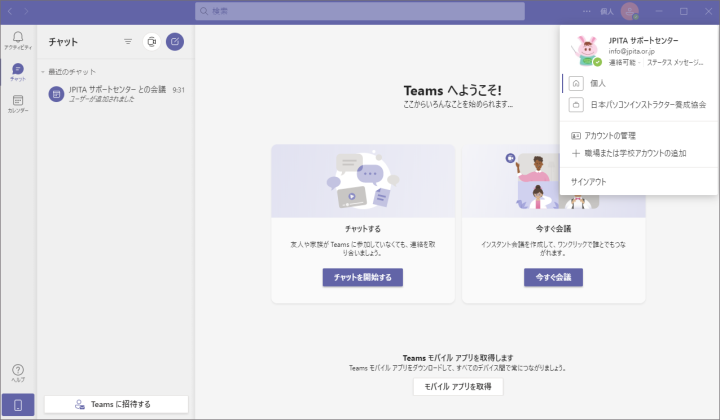Open the Calendar (カレンダー) sidebar icon
This screenshot has height=420, width=720.
pos(17,103)
